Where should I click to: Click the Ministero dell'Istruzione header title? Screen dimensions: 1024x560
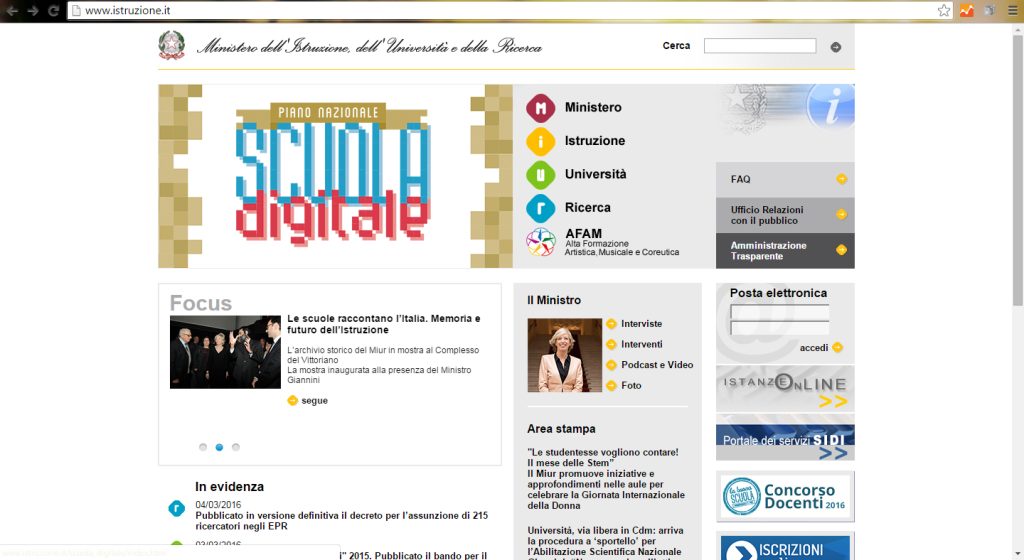(x=369, y=46)
